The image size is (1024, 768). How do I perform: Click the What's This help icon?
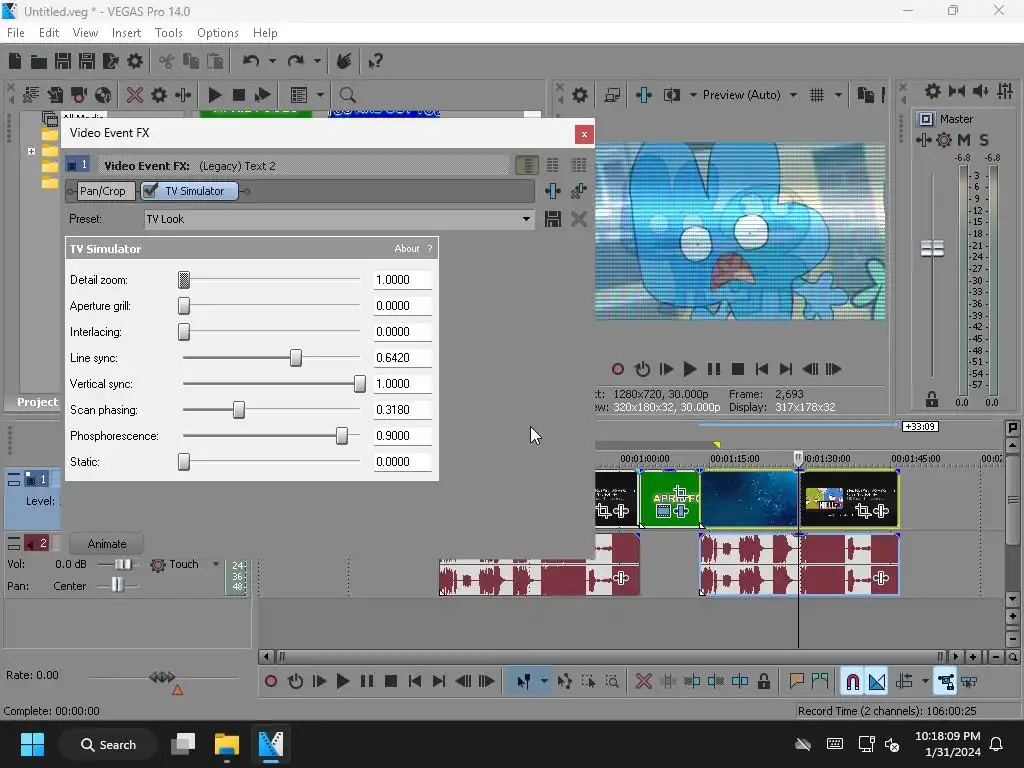click(375, 61)
